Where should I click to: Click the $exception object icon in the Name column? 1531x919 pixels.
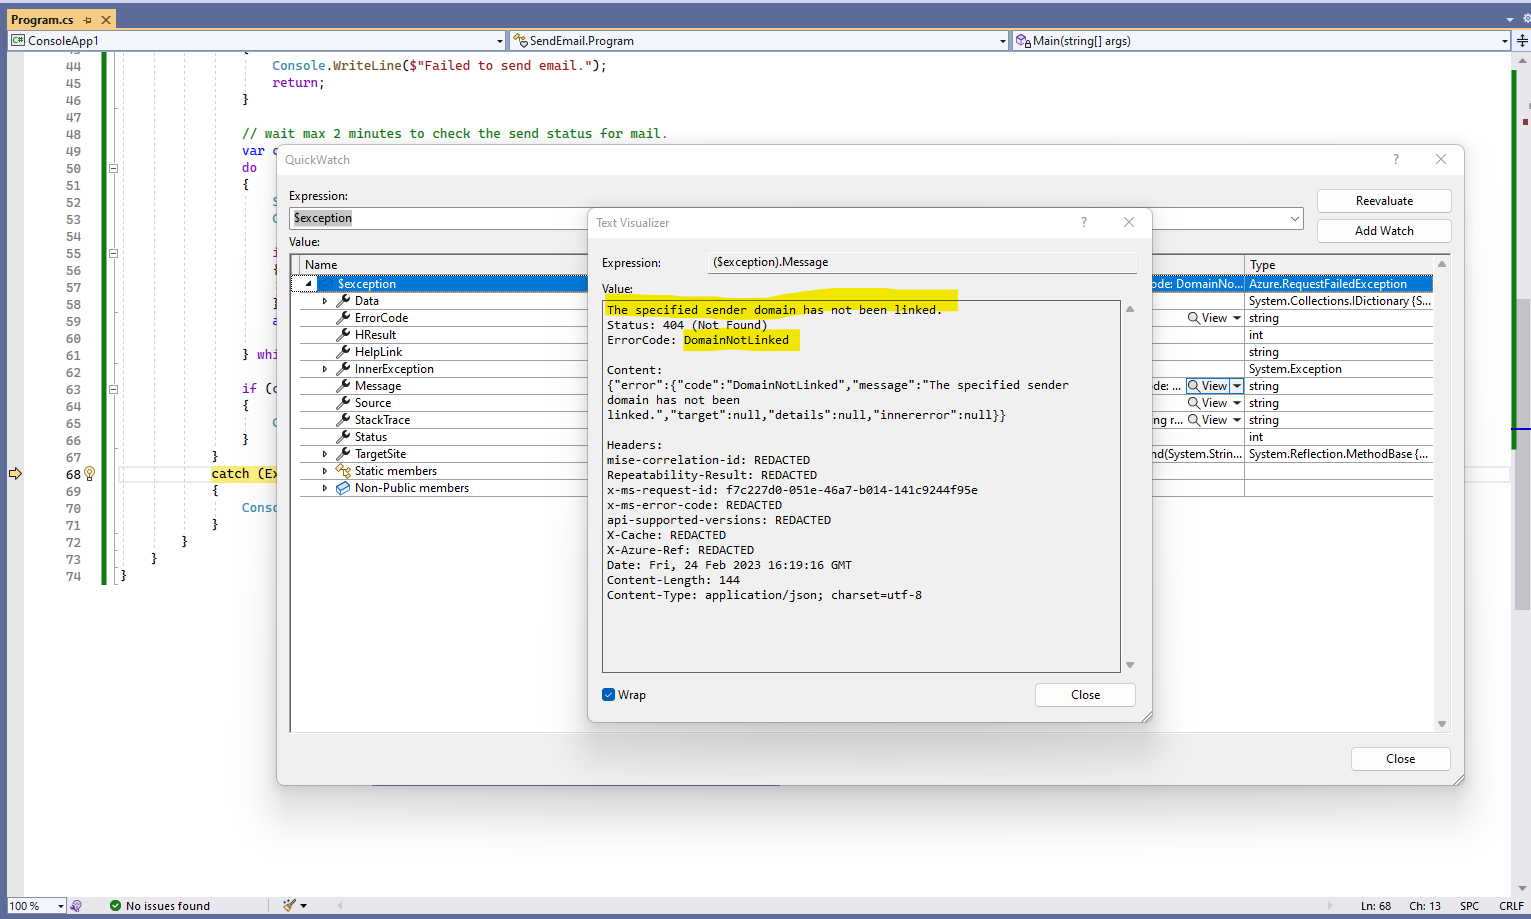(x=327, y=284)
